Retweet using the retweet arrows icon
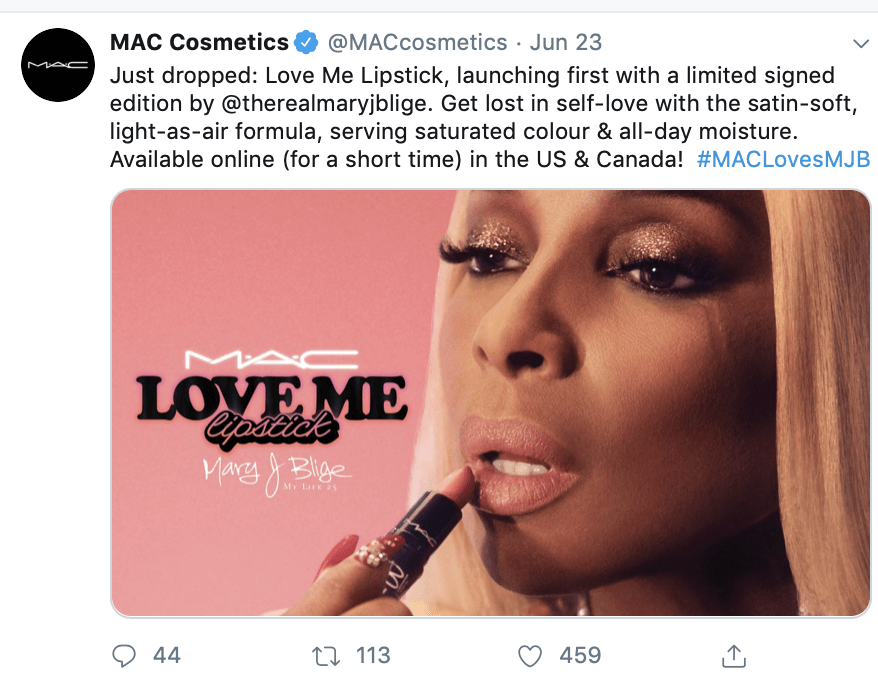 (326, 656)
